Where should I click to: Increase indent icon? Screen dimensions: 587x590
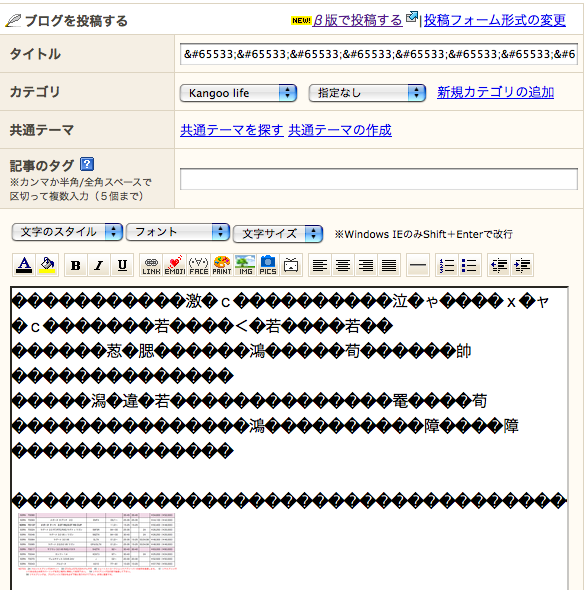point(522,265)
